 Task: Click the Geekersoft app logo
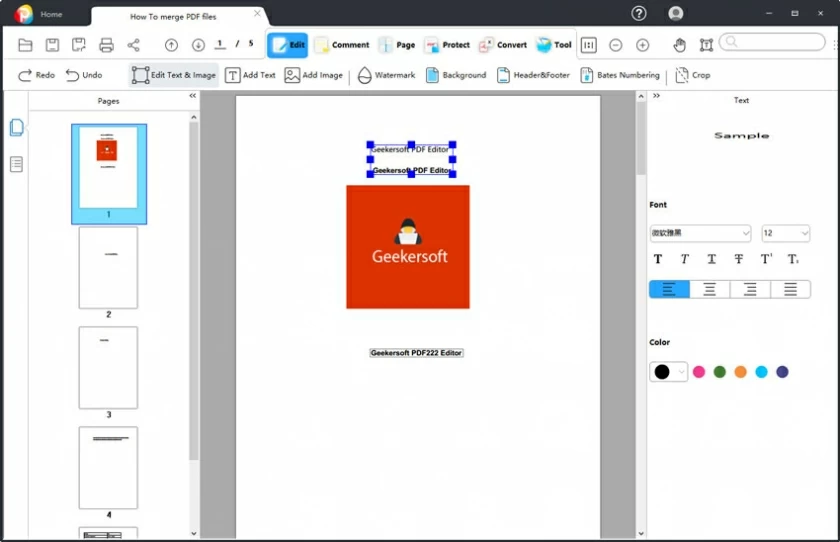[x=24, y=14]
